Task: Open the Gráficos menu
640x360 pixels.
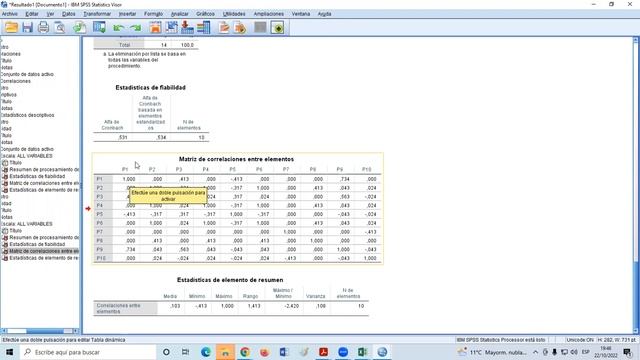Action: [x=205, y=14]
